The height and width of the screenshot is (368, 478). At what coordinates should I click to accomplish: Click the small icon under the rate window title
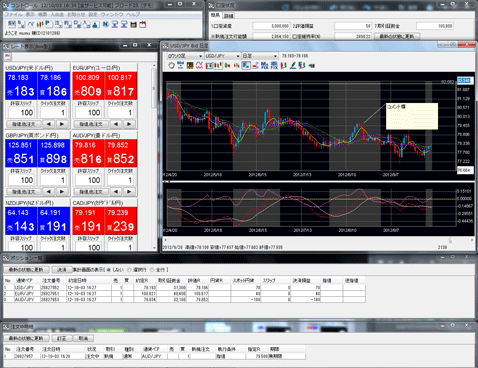coord(7,56)
